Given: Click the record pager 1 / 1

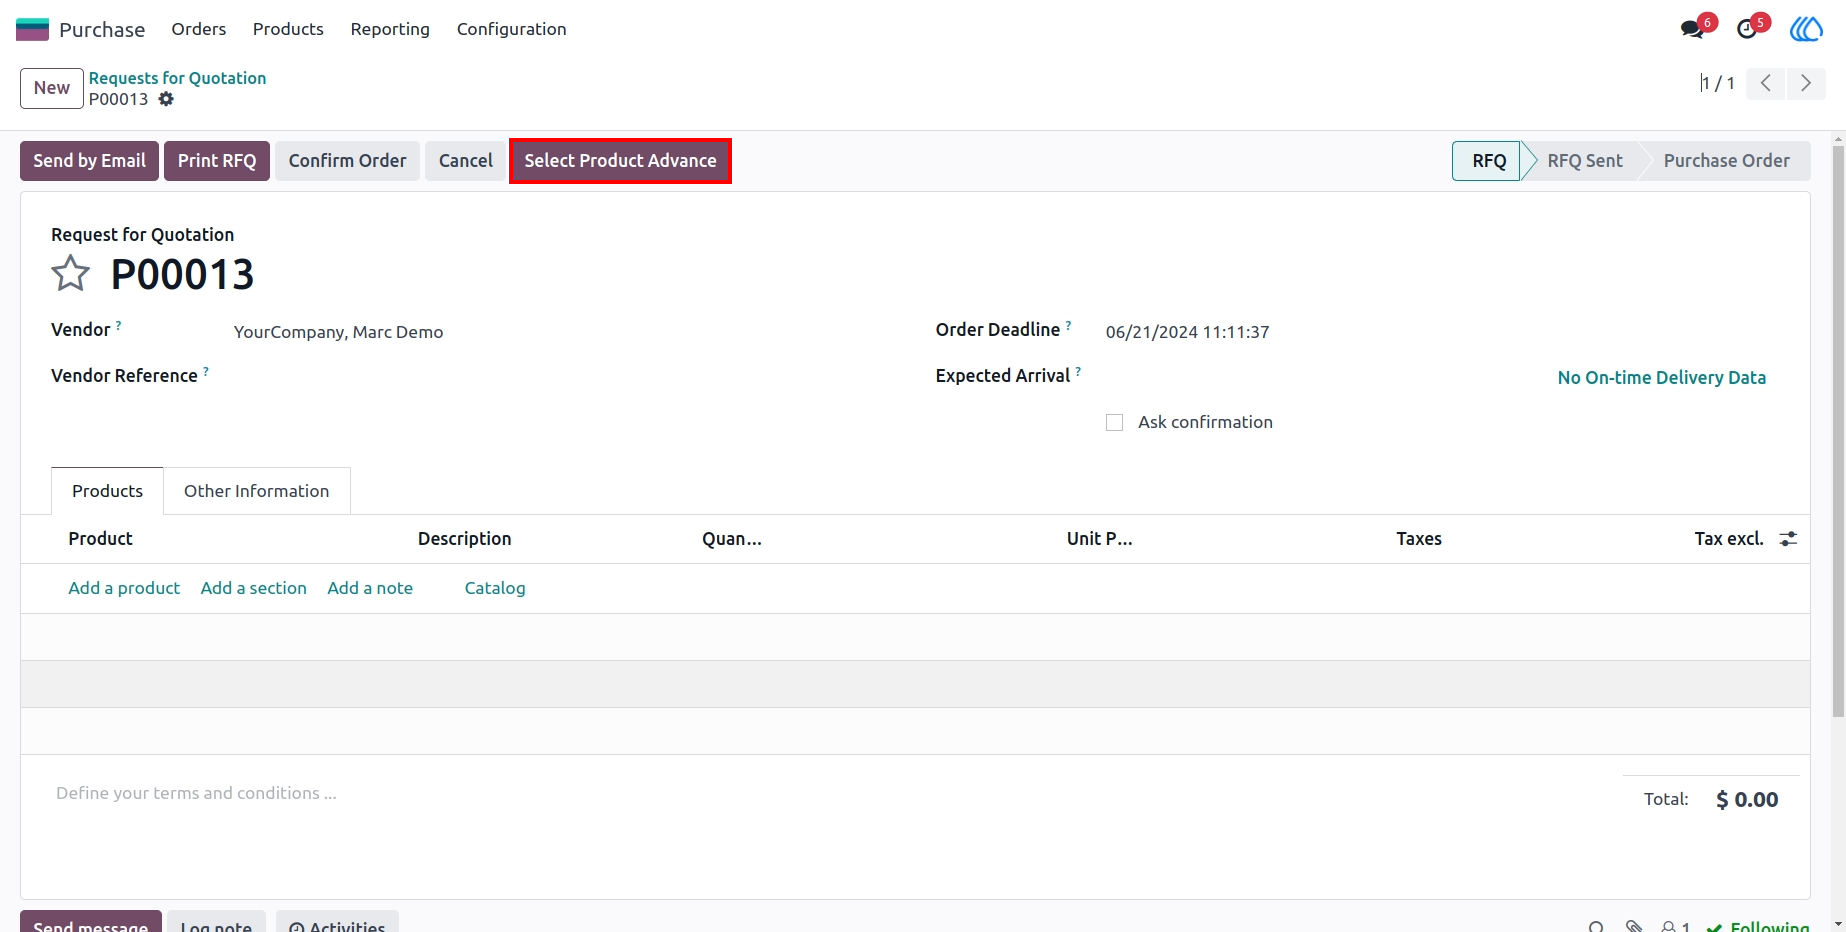Looking at the screenshot, I should click(x=1717, y=83).
